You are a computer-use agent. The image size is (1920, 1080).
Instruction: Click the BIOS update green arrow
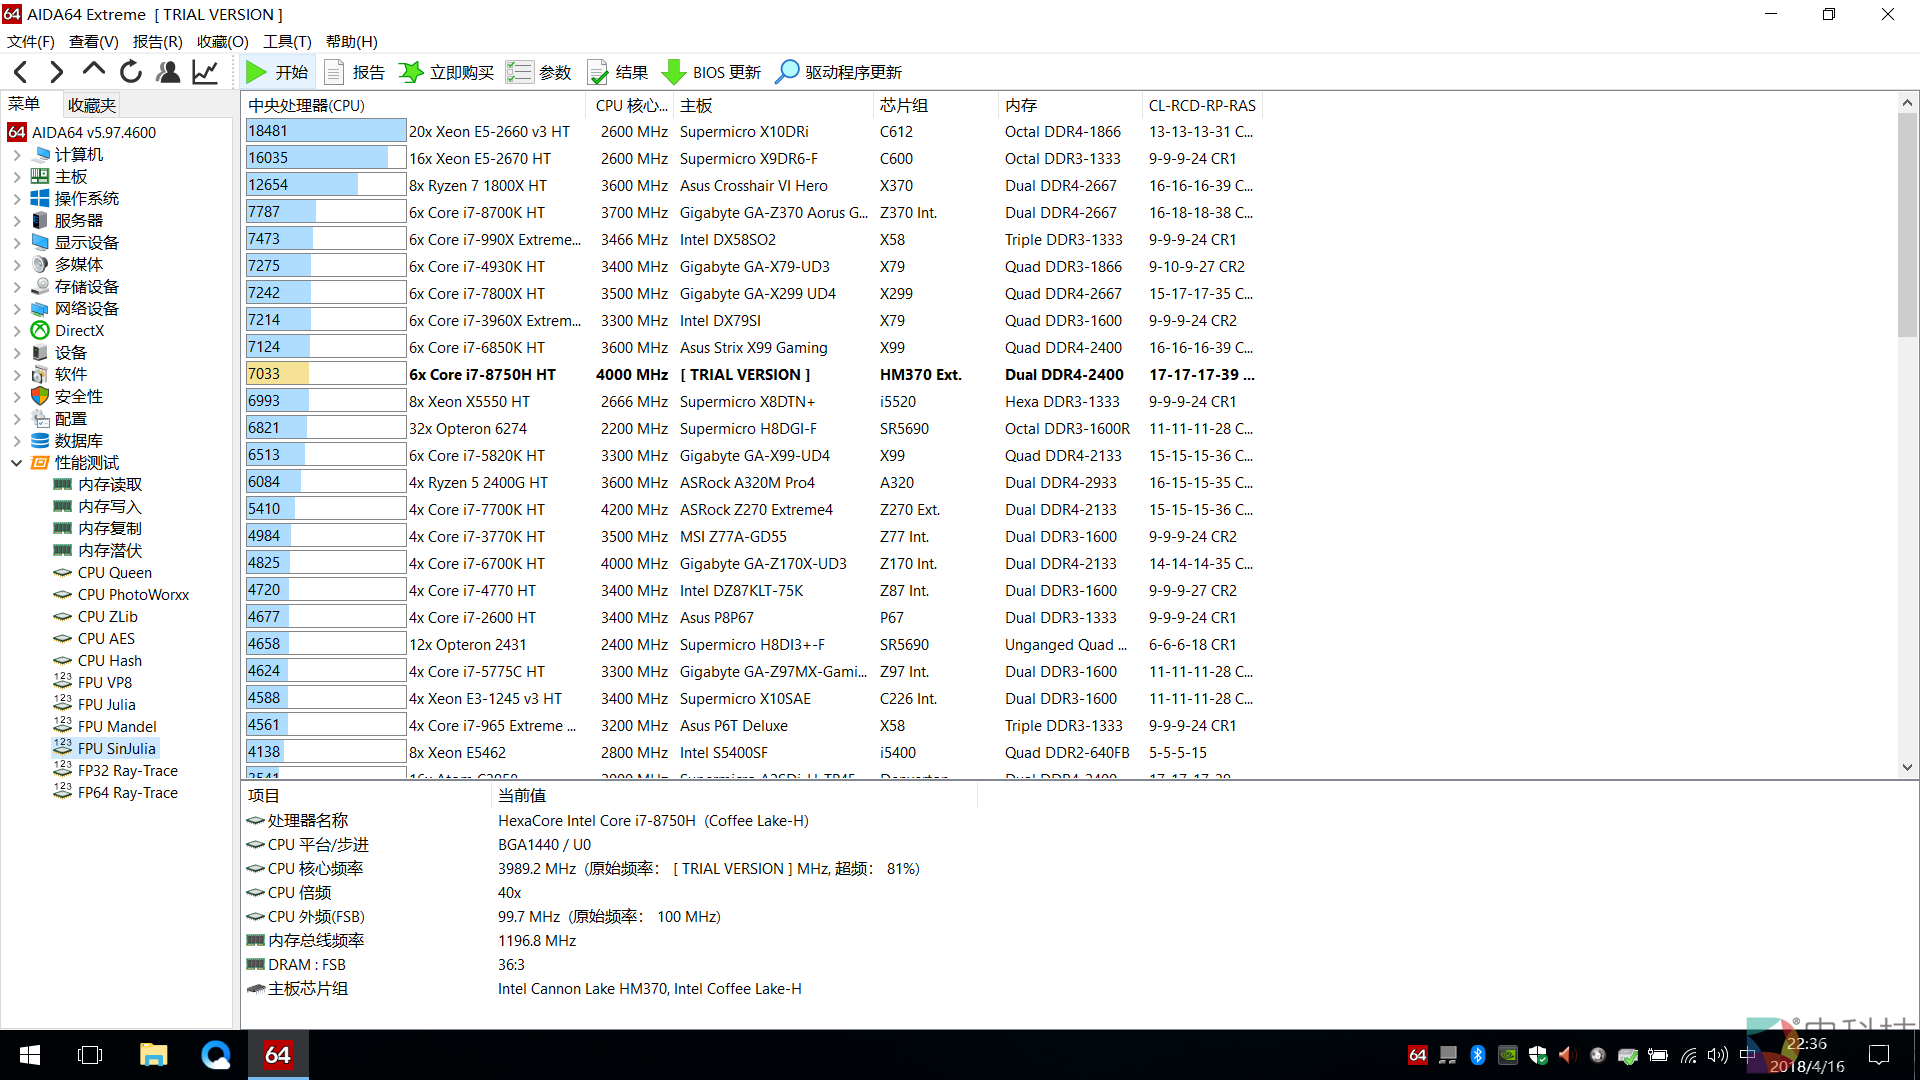click(x=674, y=72)
